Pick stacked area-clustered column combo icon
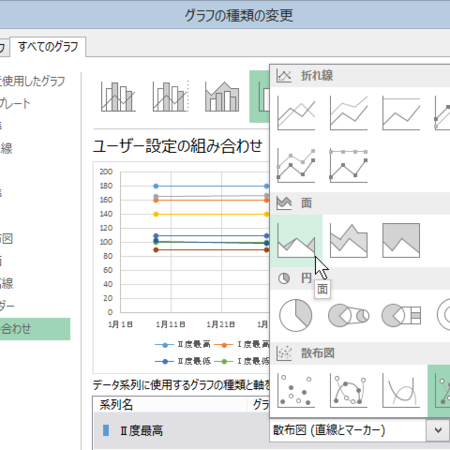This screenshot has width=450, height=450. click(222, 96)
